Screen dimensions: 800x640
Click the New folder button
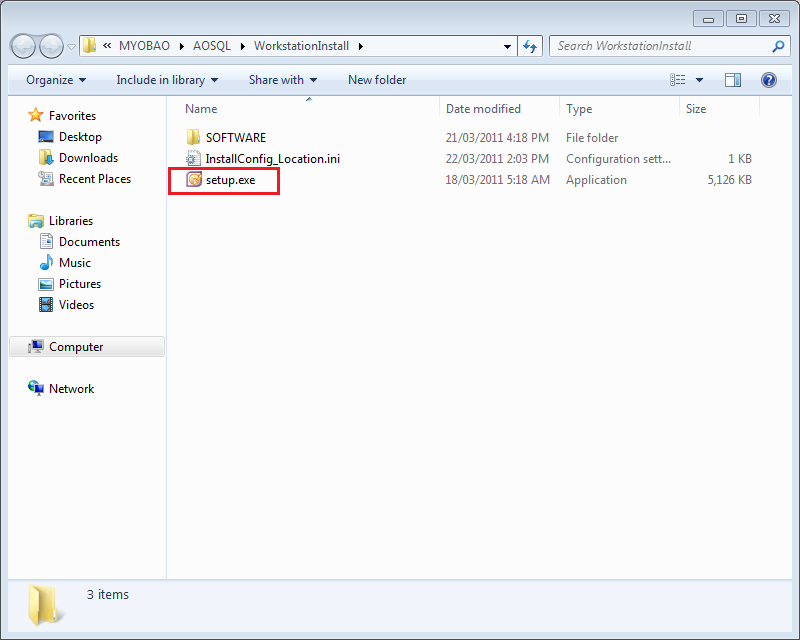point(377,80)
